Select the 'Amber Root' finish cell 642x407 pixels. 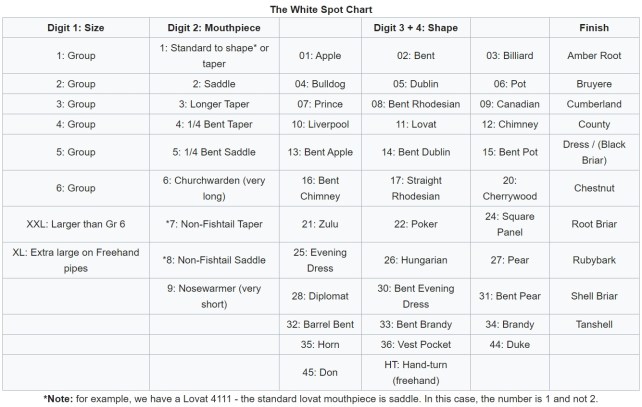pos(594,56)
